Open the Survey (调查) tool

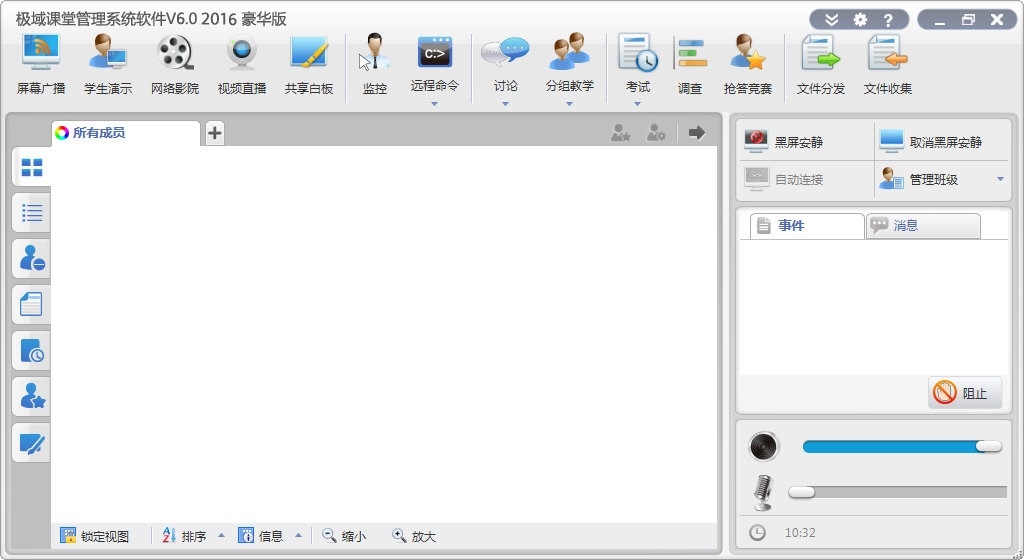[690, 65]
